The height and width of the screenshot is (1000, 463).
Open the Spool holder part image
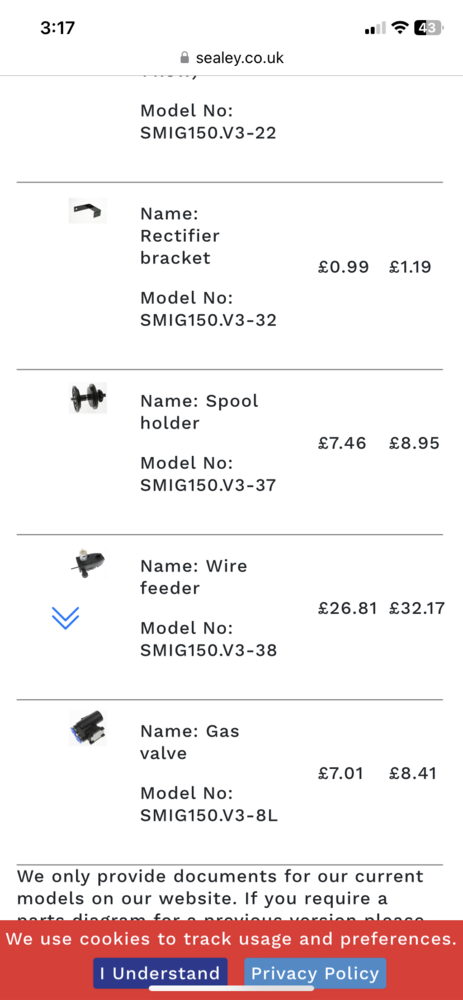click(x=87, y=398)
